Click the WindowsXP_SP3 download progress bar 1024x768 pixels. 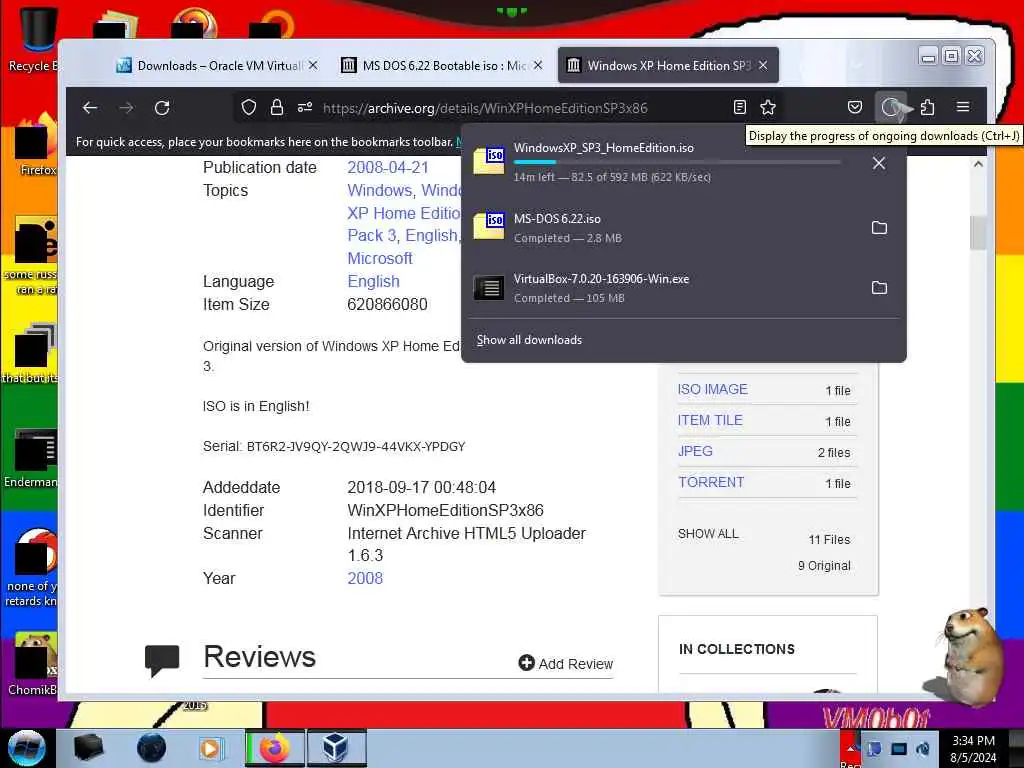click(677, 162)
